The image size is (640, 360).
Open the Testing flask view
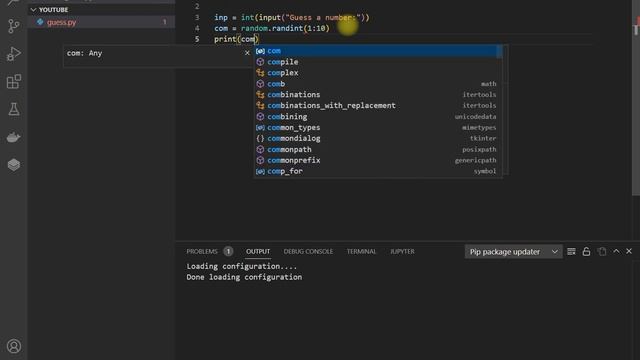click(x=13, y=109)
